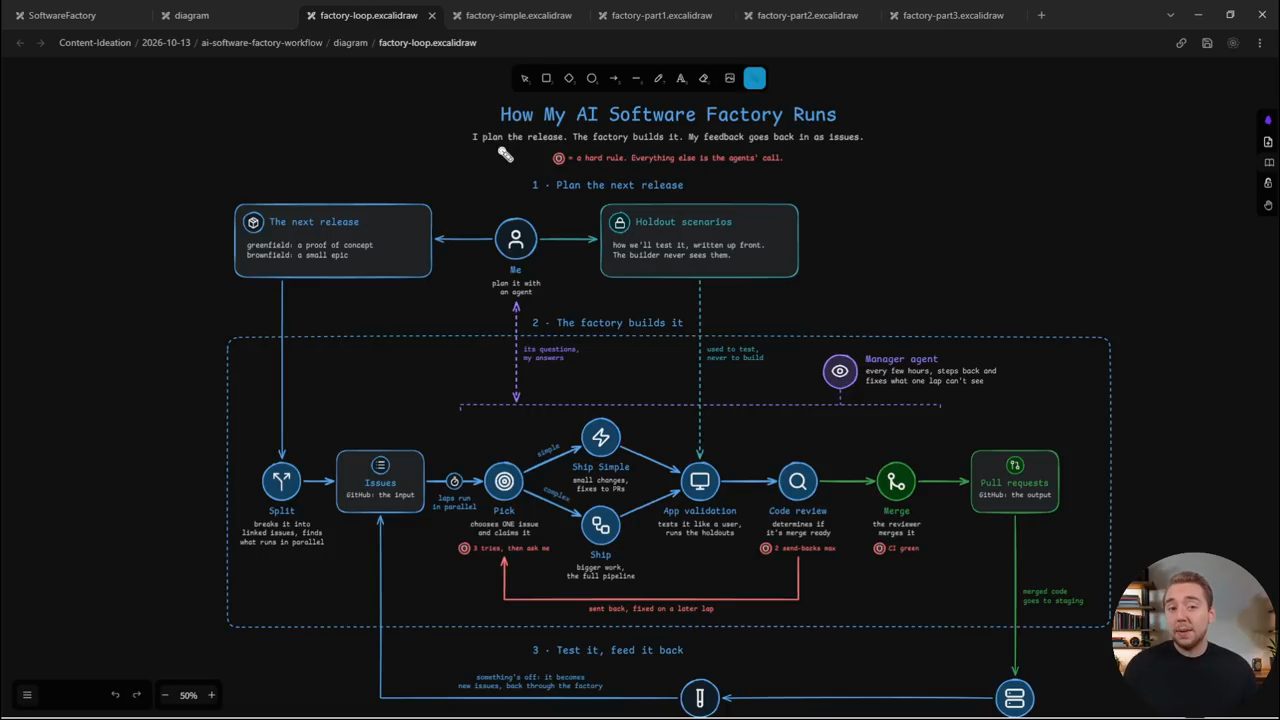Select the Line drawing tool

(636, 78)
